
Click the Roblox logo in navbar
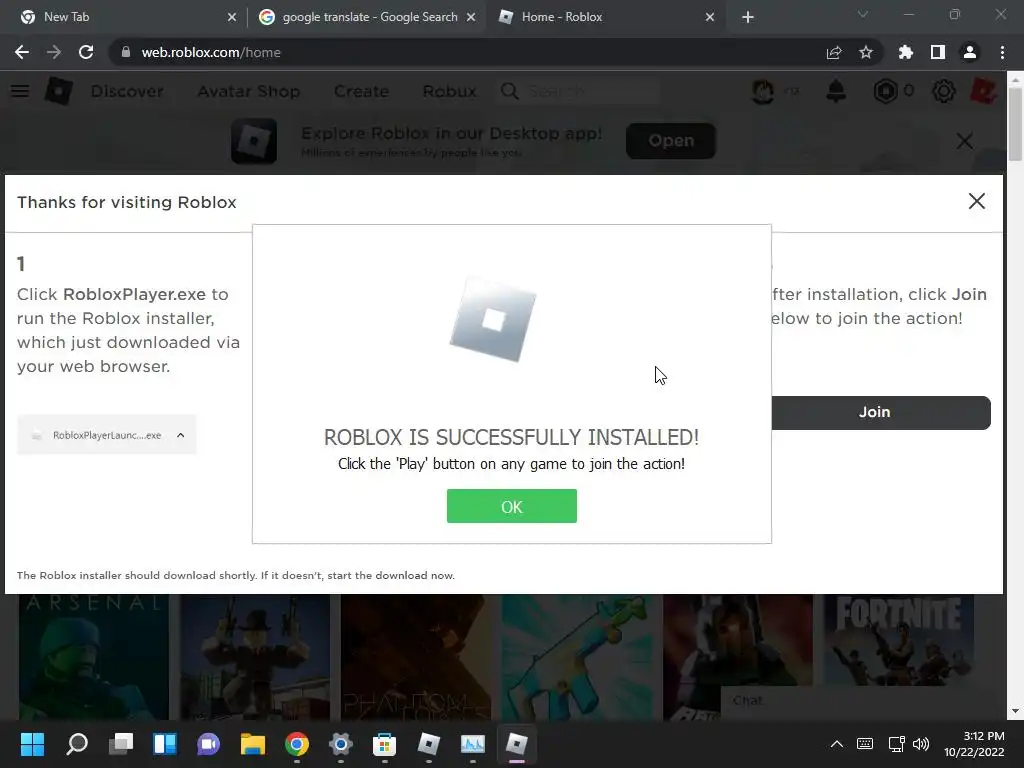(59, 91)
